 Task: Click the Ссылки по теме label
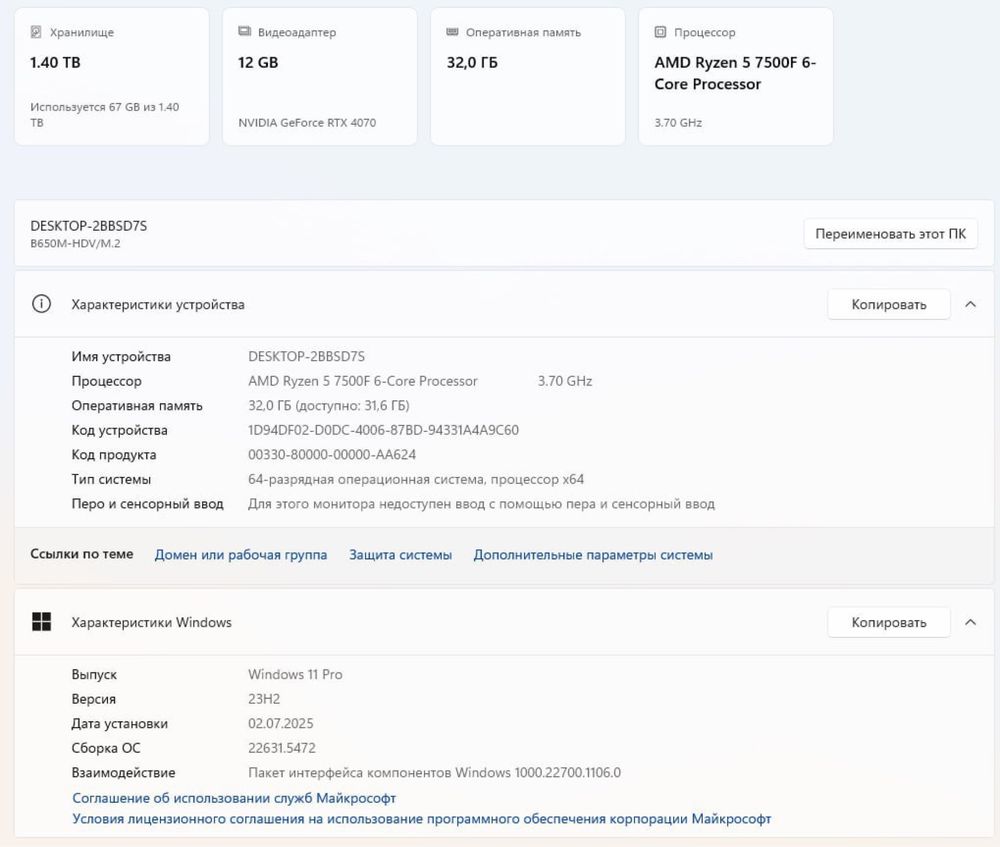click(82, 554)
